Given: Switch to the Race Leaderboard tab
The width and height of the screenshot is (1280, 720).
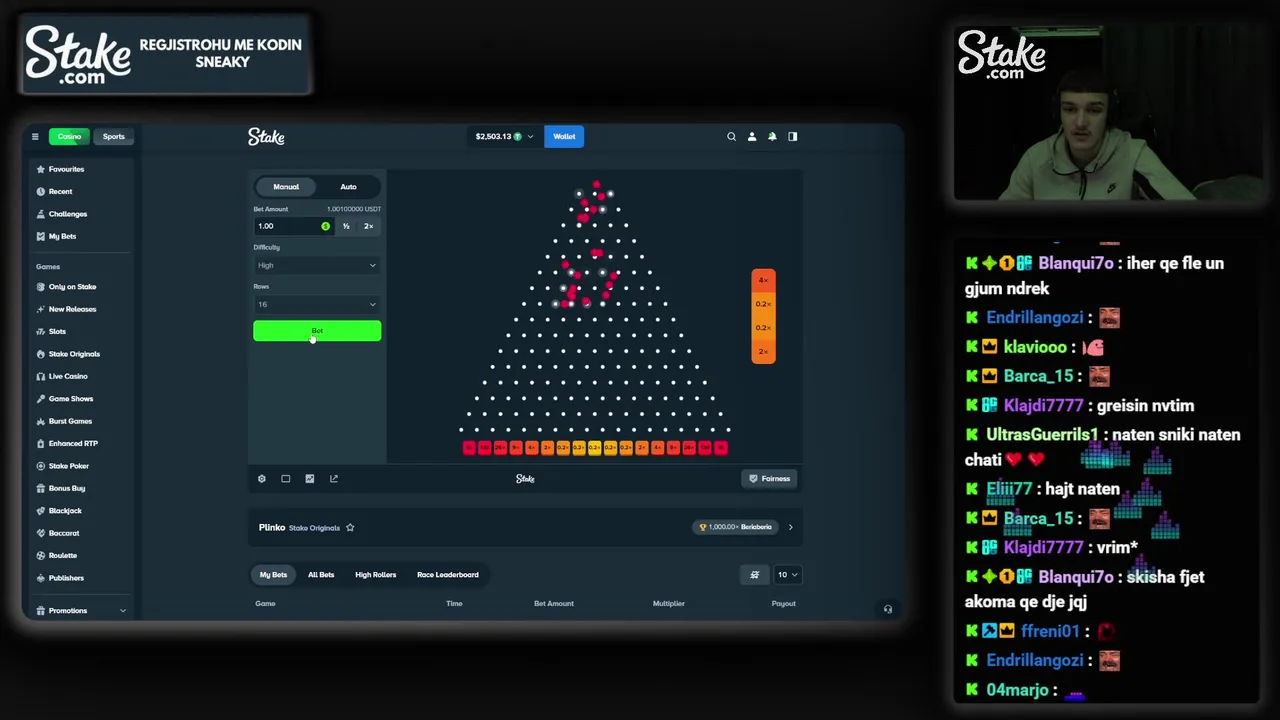Looking at the screenshot, I should coord(448,575).
